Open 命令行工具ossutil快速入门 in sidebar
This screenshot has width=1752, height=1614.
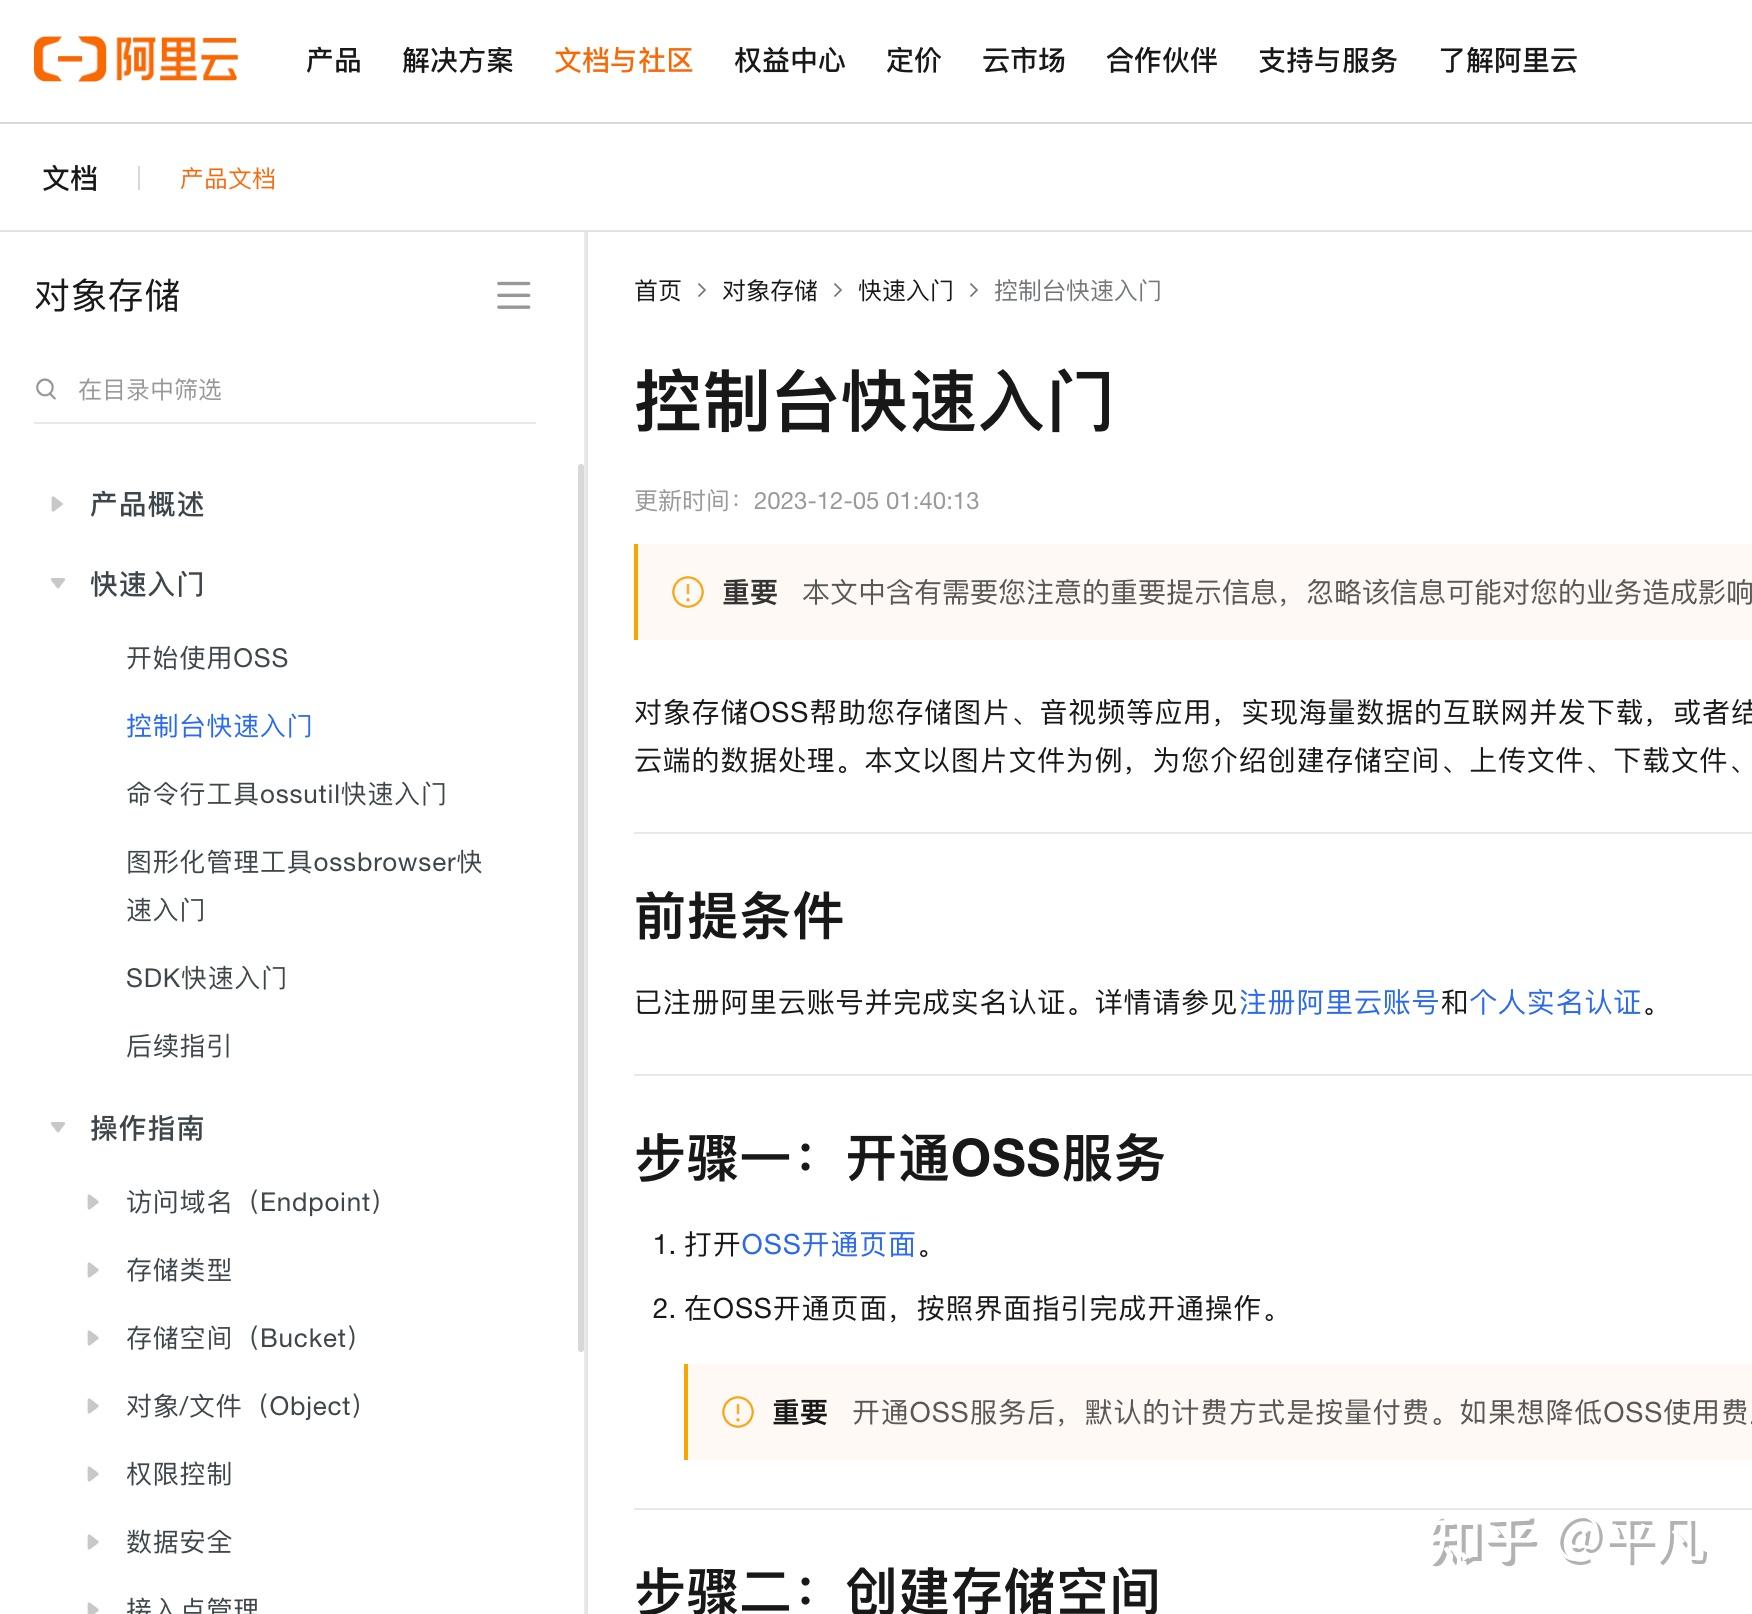coord(286,793)
